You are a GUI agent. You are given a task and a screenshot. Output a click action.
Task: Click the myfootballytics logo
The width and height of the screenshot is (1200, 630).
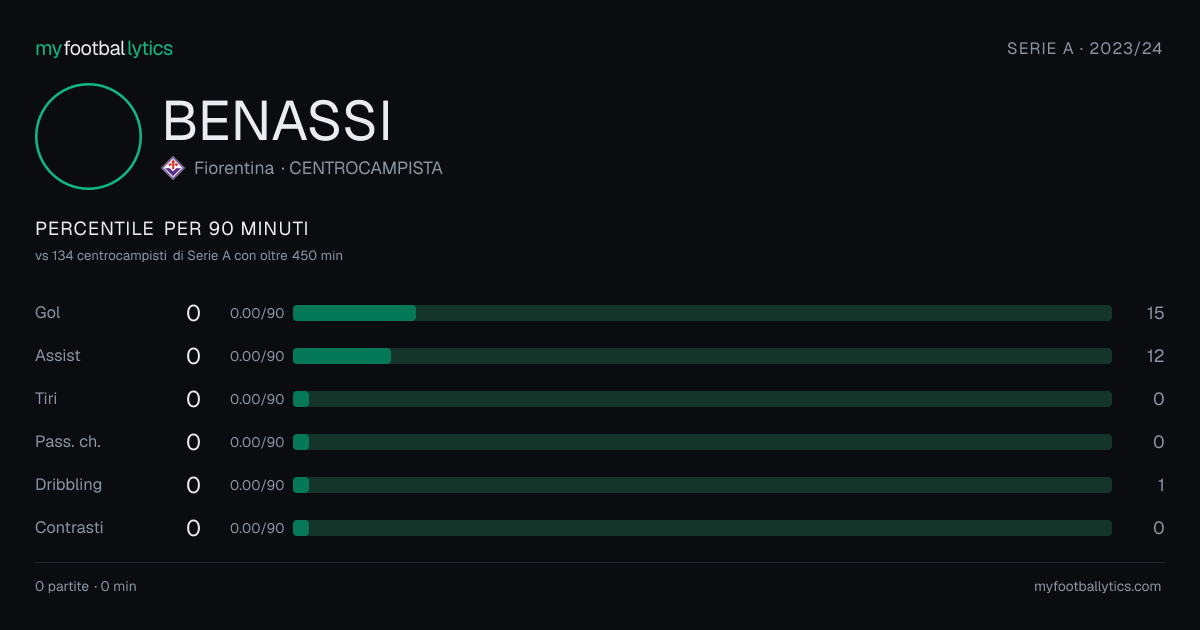[x=104, y=48]
